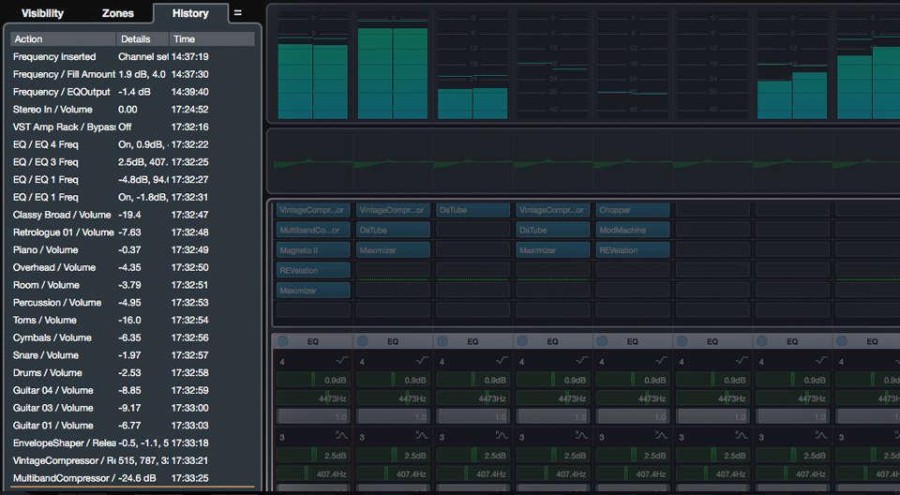The height and width of the screenshot is (495, 900).
Task: Select the MultibandCompressor -24.6 dB history row
Action: pyautogui.click(x=133, y=478)
